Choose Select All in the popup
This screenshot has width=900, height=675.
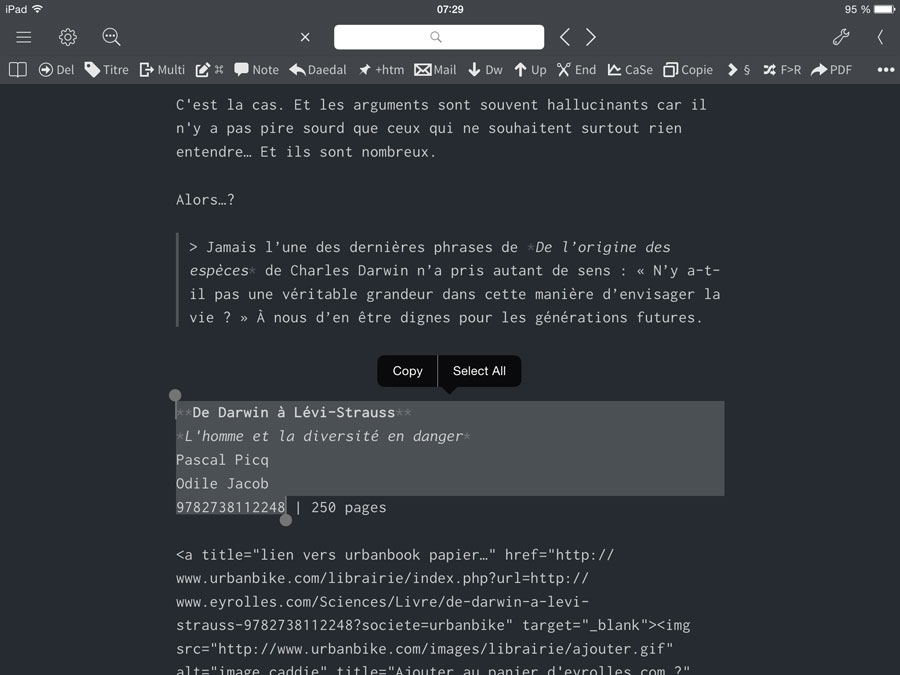(479, 371)
